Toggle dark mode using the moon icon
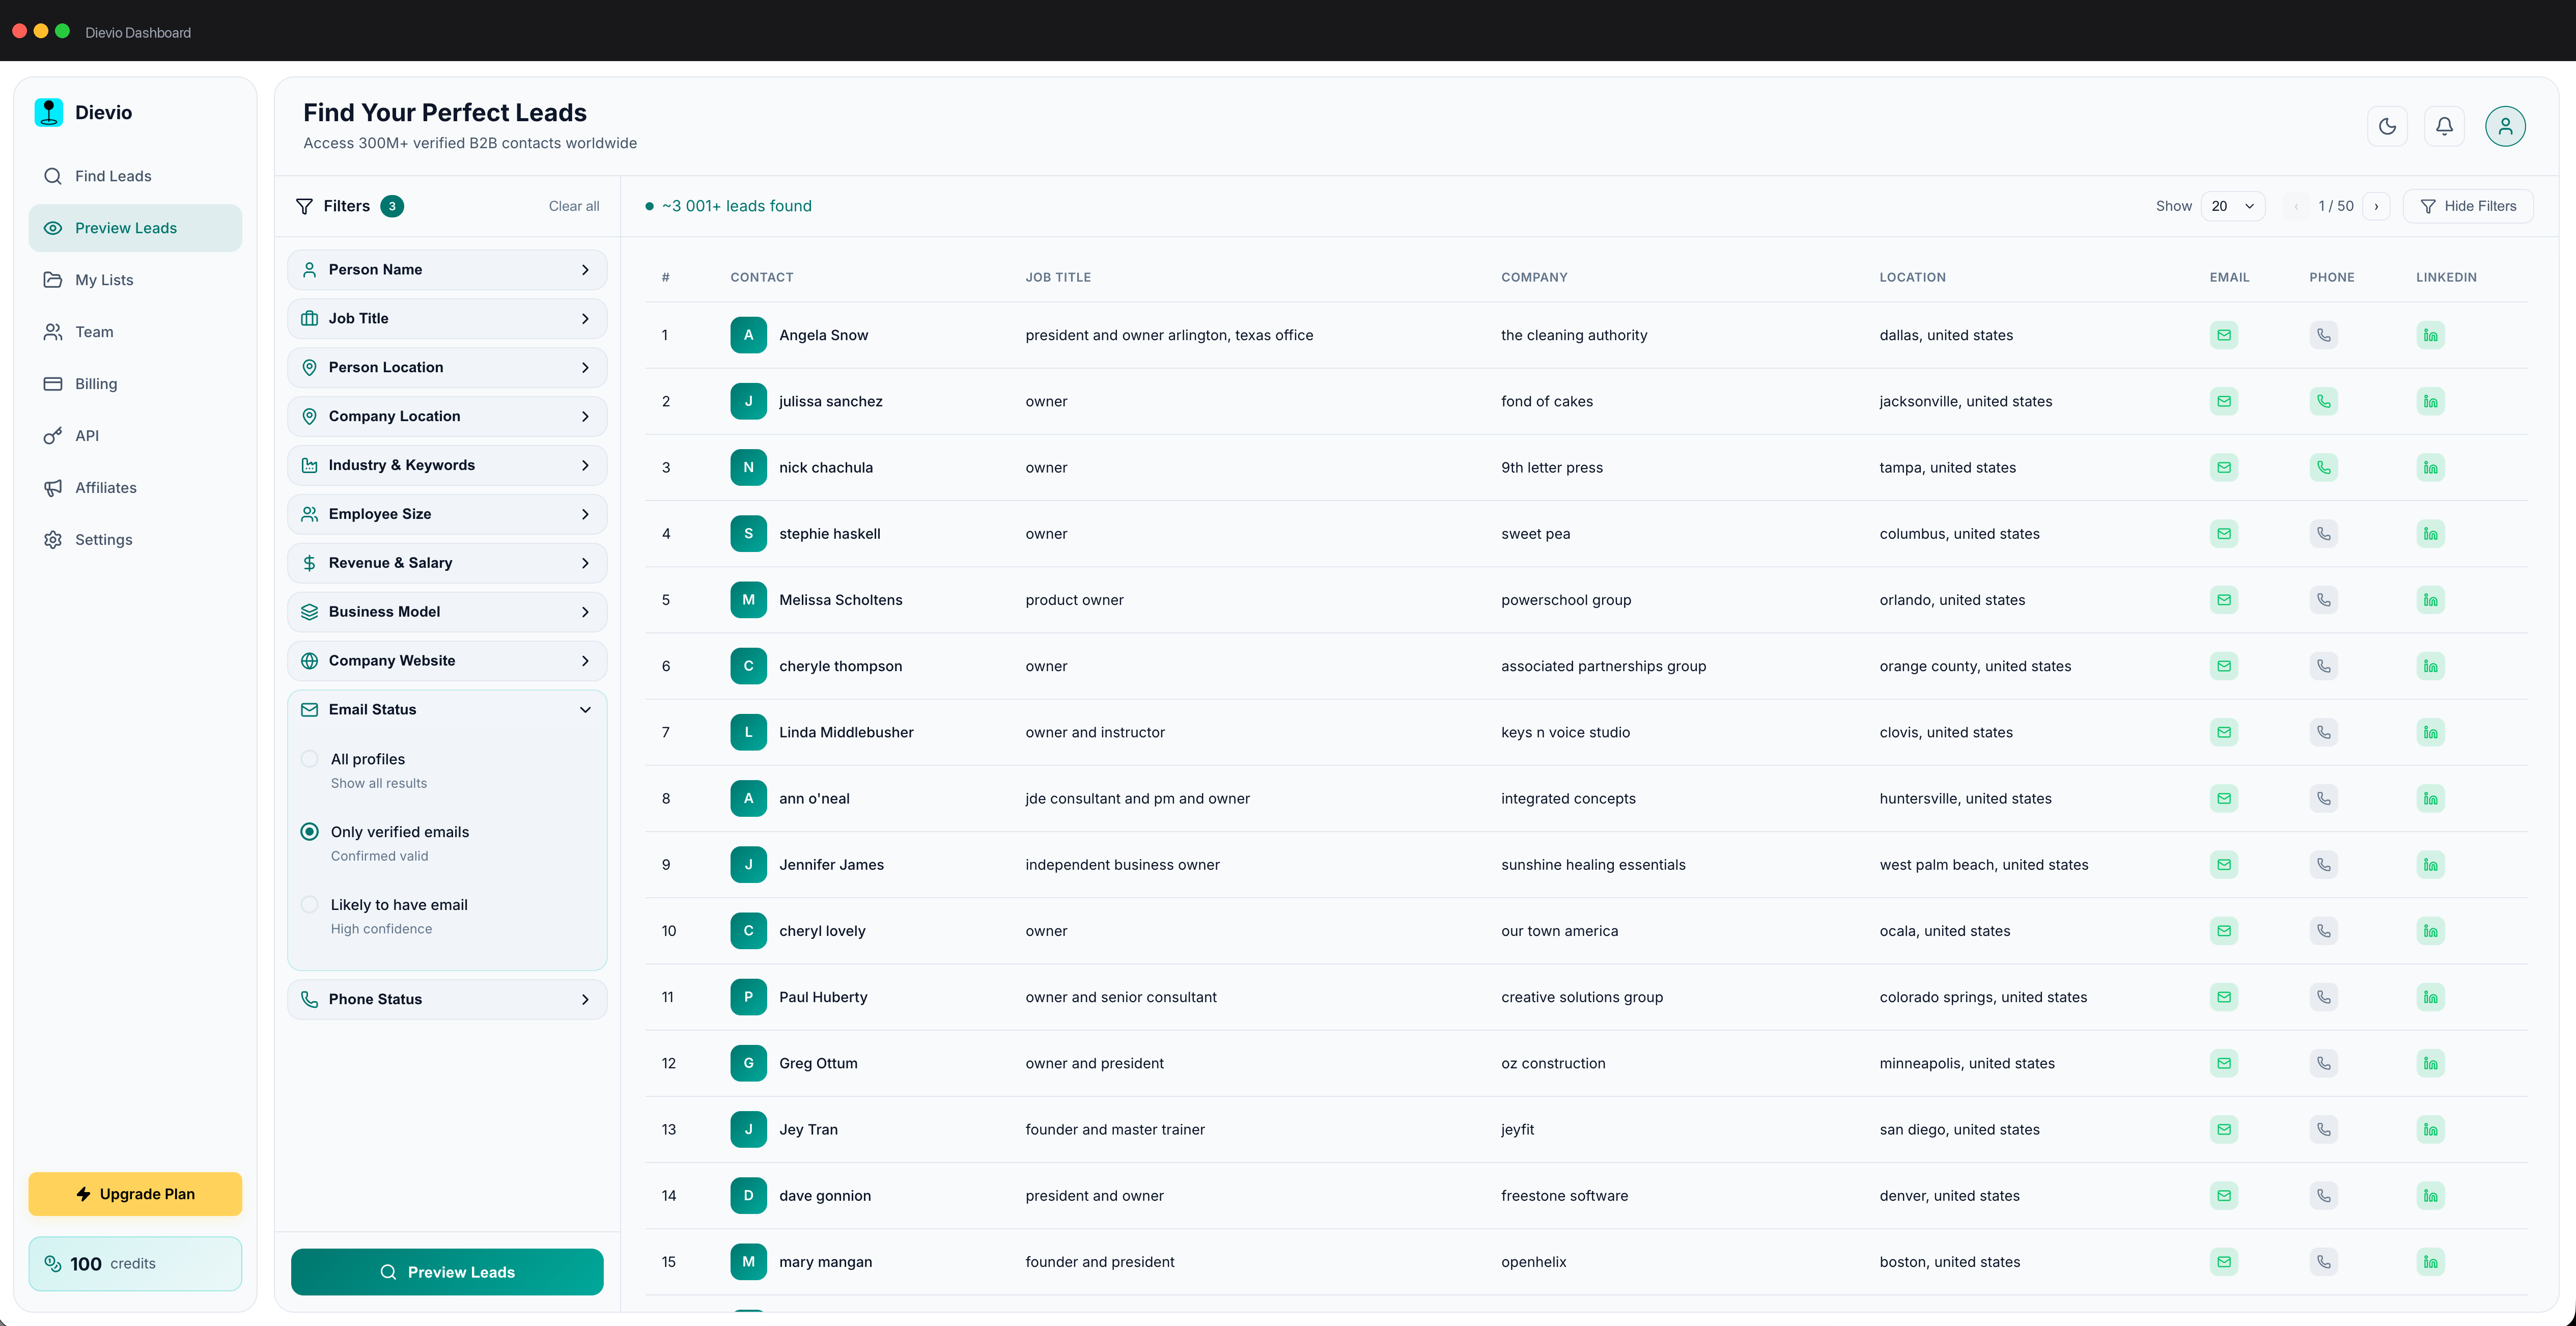 point(2388,126)
